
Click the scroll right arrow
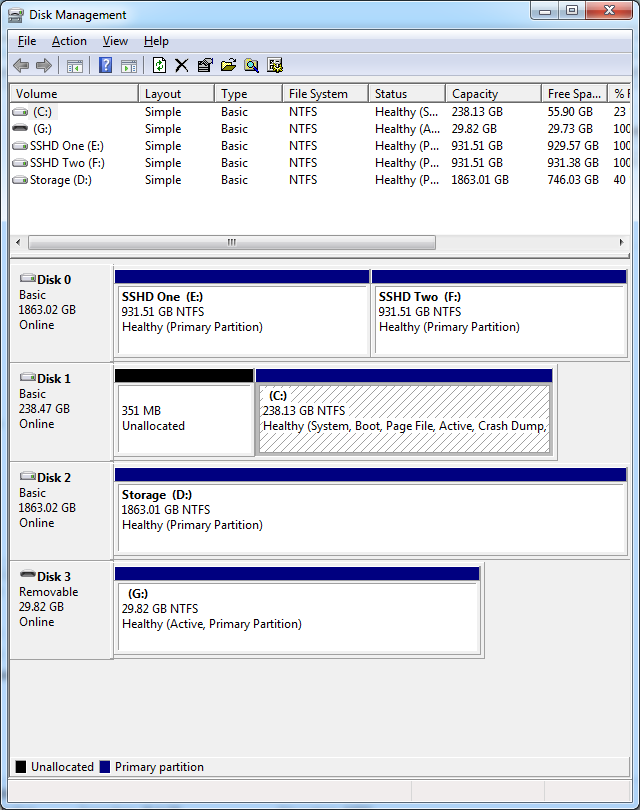pos(621,242)
